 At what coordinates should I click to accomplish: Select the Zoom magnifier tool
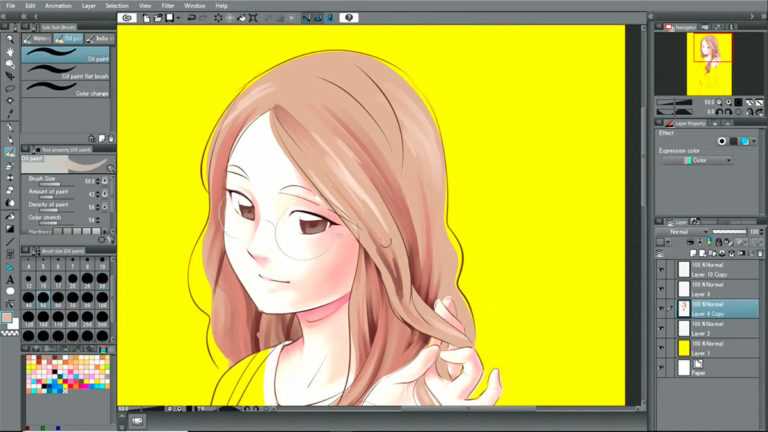pyautogui.click(x=10, y=37)
